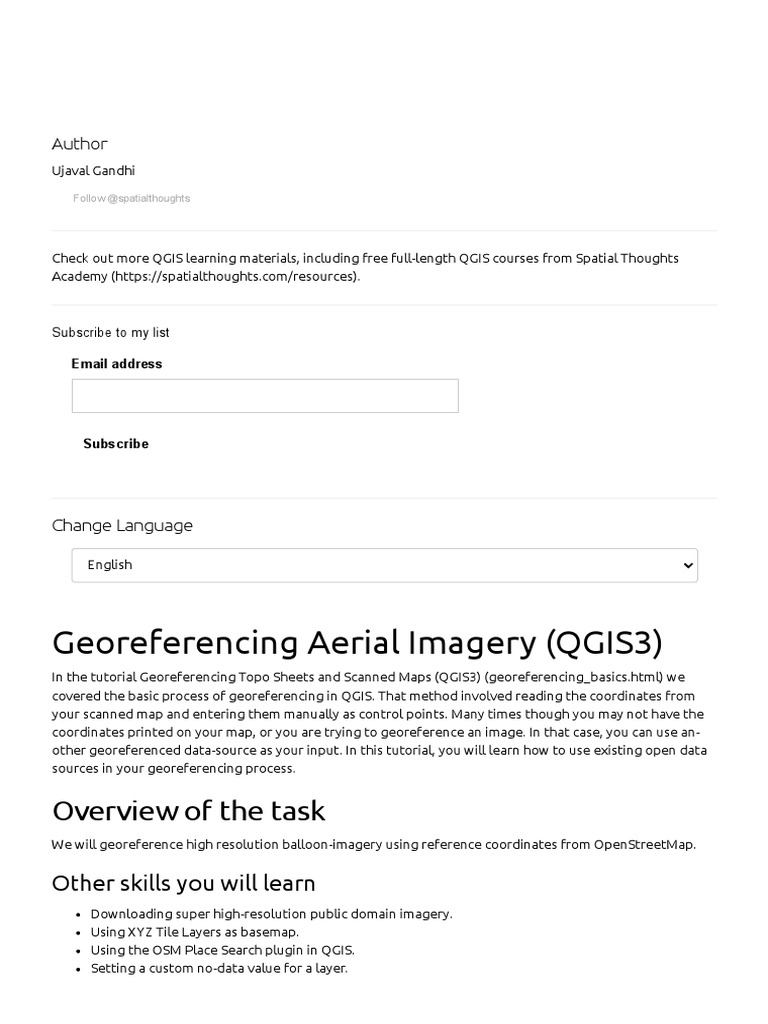768x1024 pixels.
Task: Click the OSM Place Search plugin bullet
Action: 222,950
